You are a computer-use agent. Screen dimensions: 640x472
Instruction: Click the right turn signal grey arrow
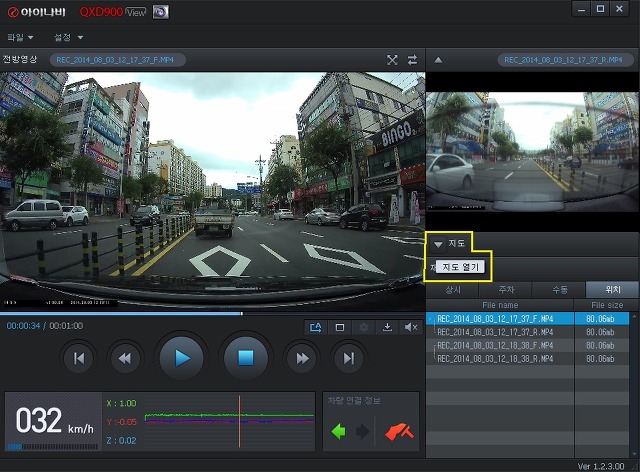pos(362,432)
